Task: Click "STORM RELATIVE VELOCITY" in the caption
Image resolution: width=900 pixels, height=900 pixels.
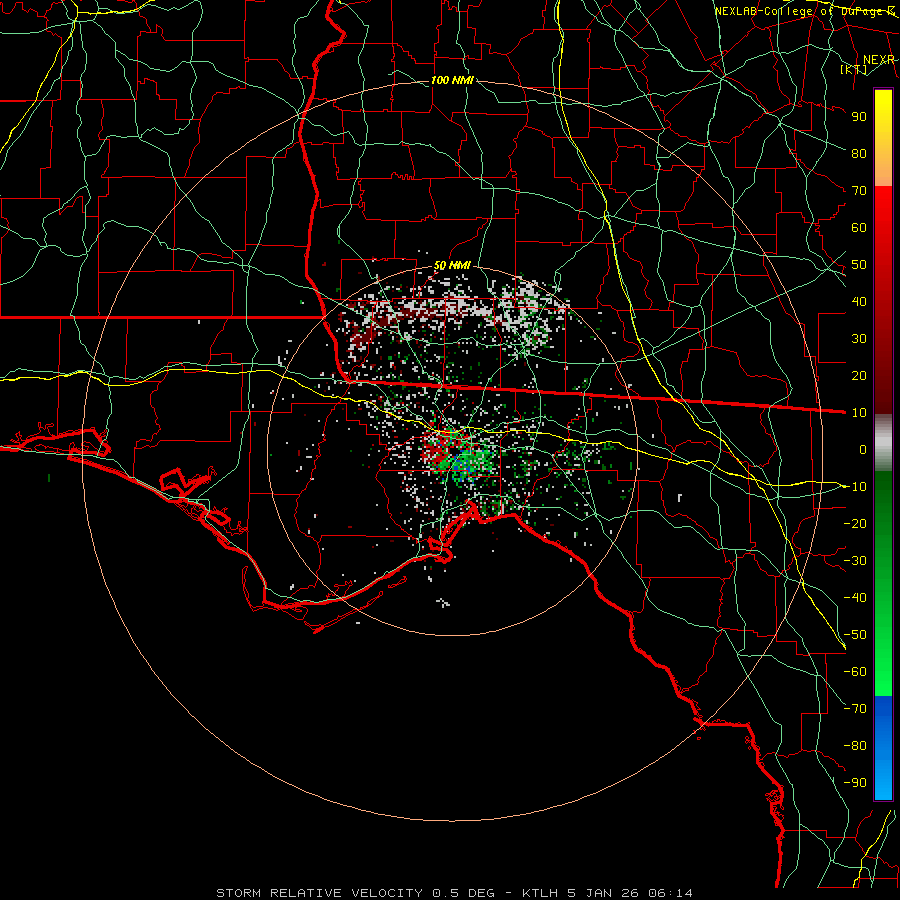Action: point(319,893)
